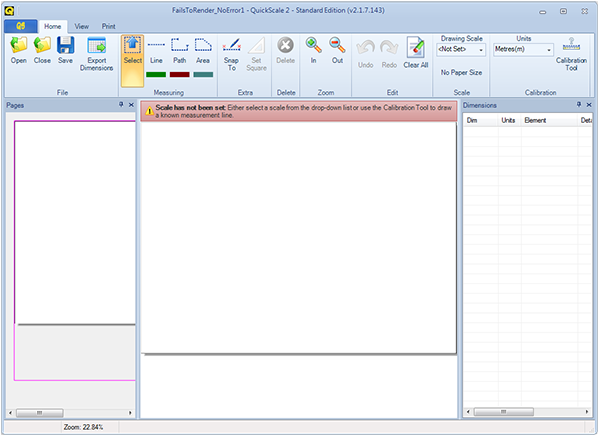Click Clear All in the Edit group
This screenshot has width=600, height=437.
click(416, 53)
